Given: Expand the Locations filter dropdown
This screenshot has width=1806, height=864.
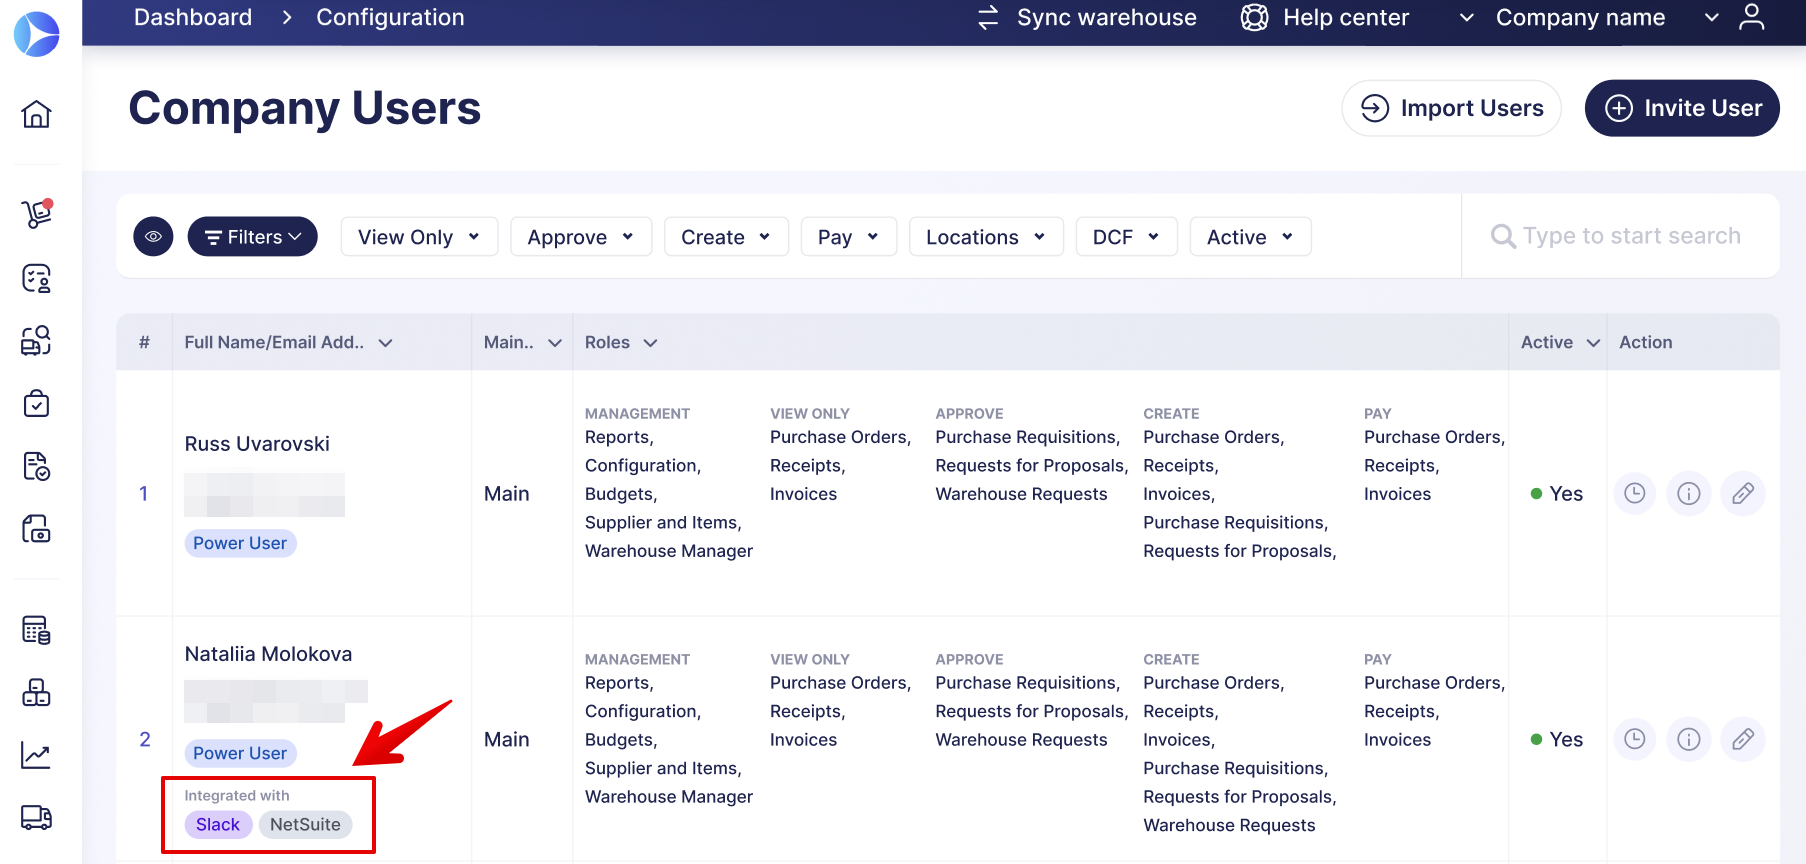Looking at the screenshot, I should click(x=985, y=237).
